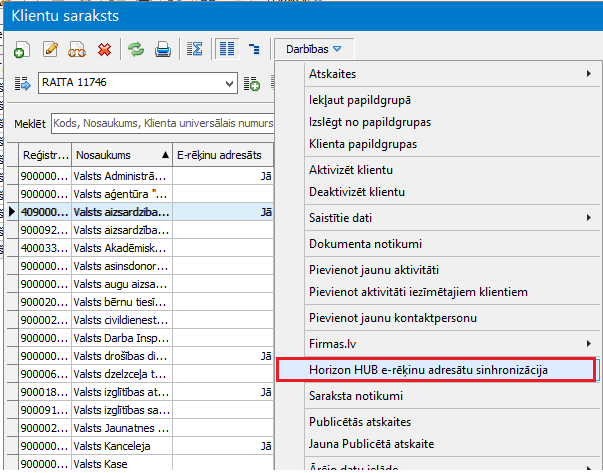603x473 pixels.
Task: Click registration number 400033... cell
Action: click(45, 248)
